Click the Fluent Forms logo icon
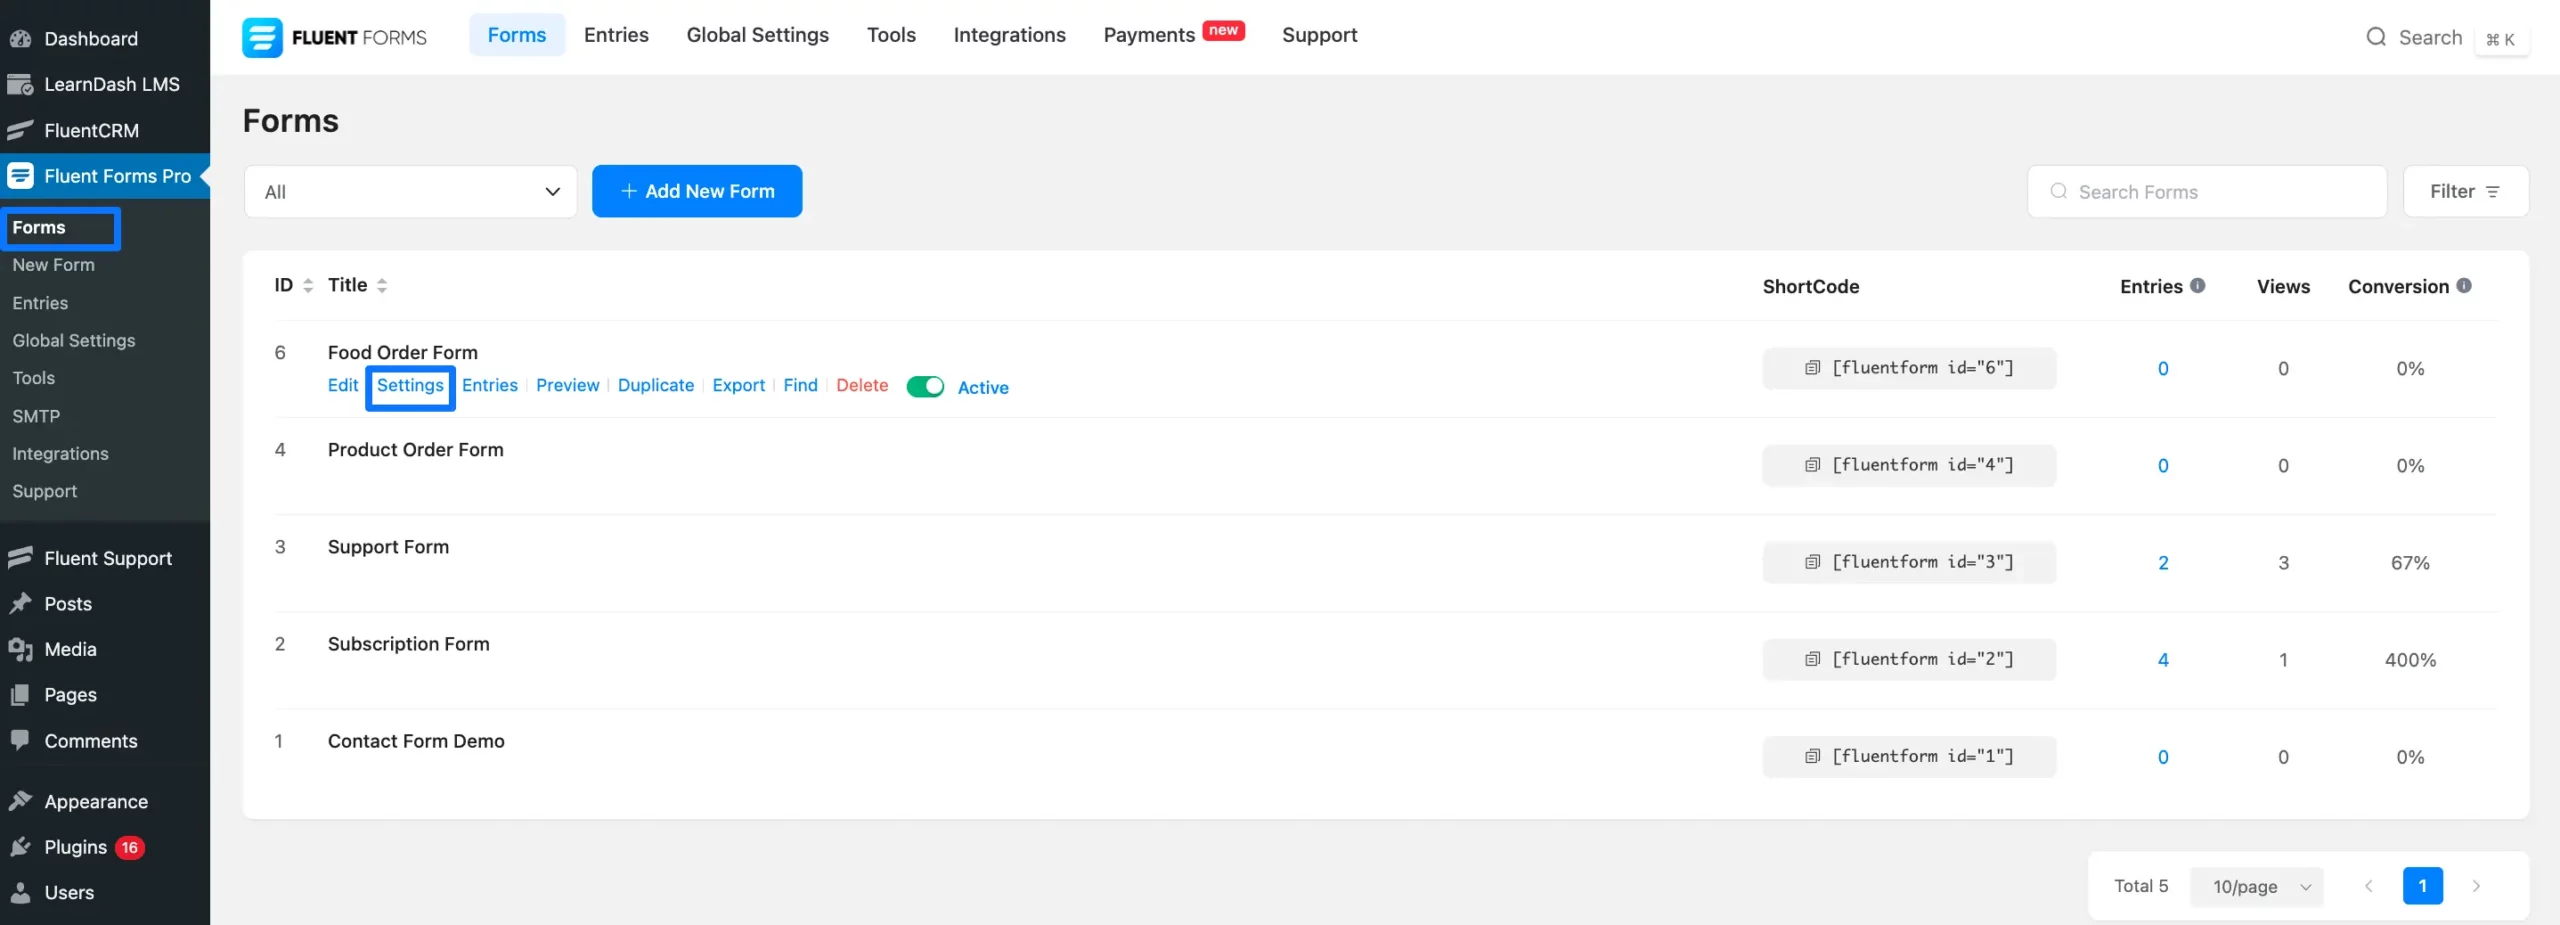The width and height of the screenshot is (2560, 925). point(261,37)
